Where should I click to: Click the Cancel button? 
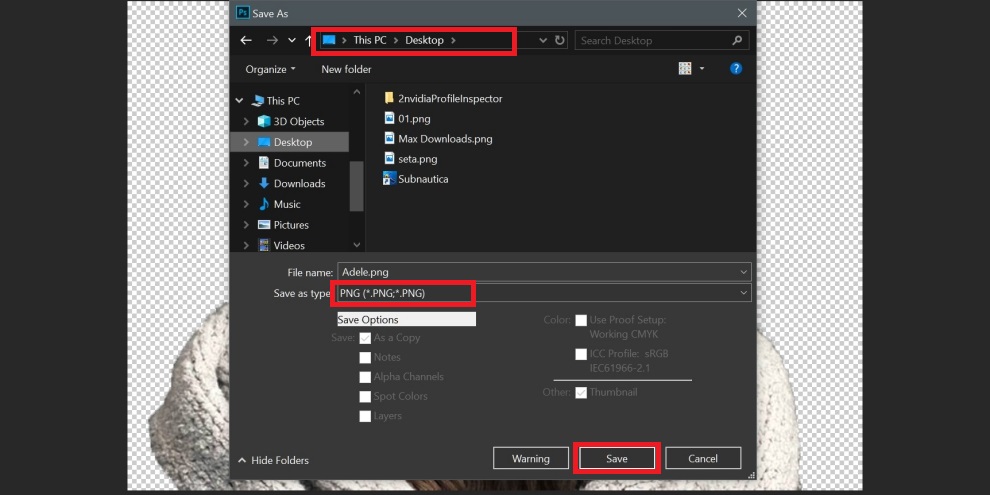click(703, 458)
